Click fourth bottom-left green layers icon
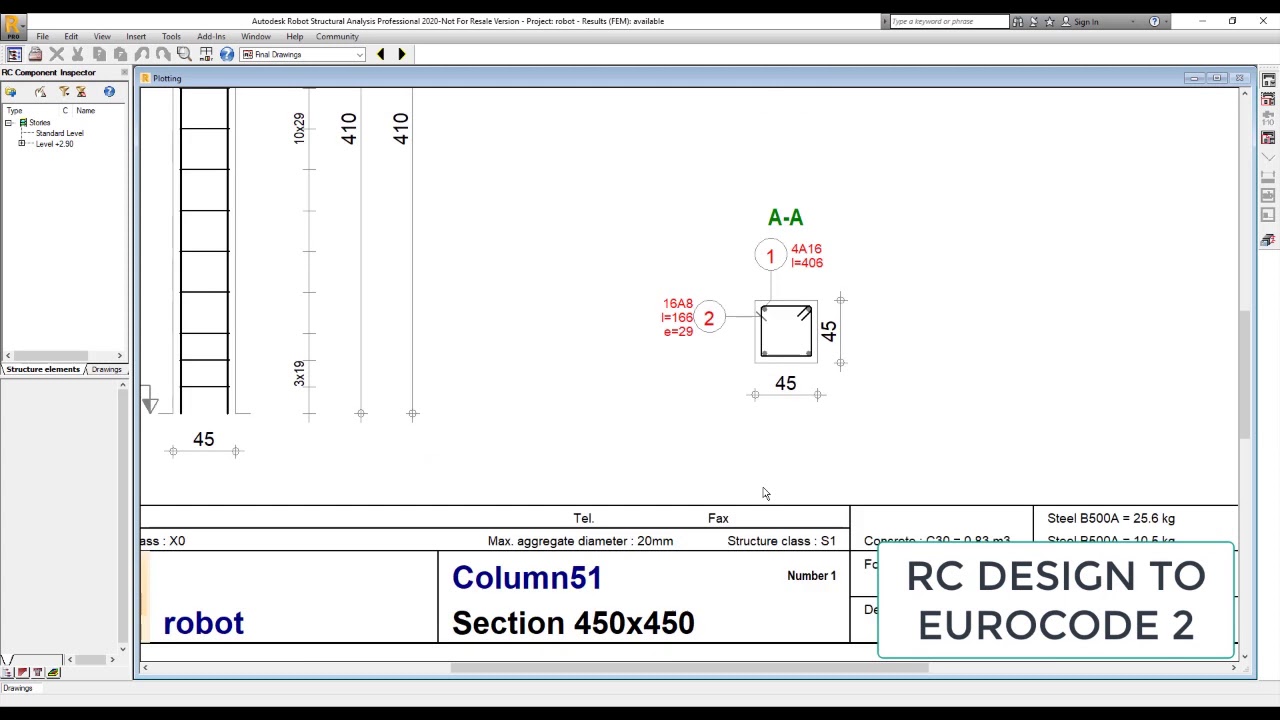 coord(54,673)
